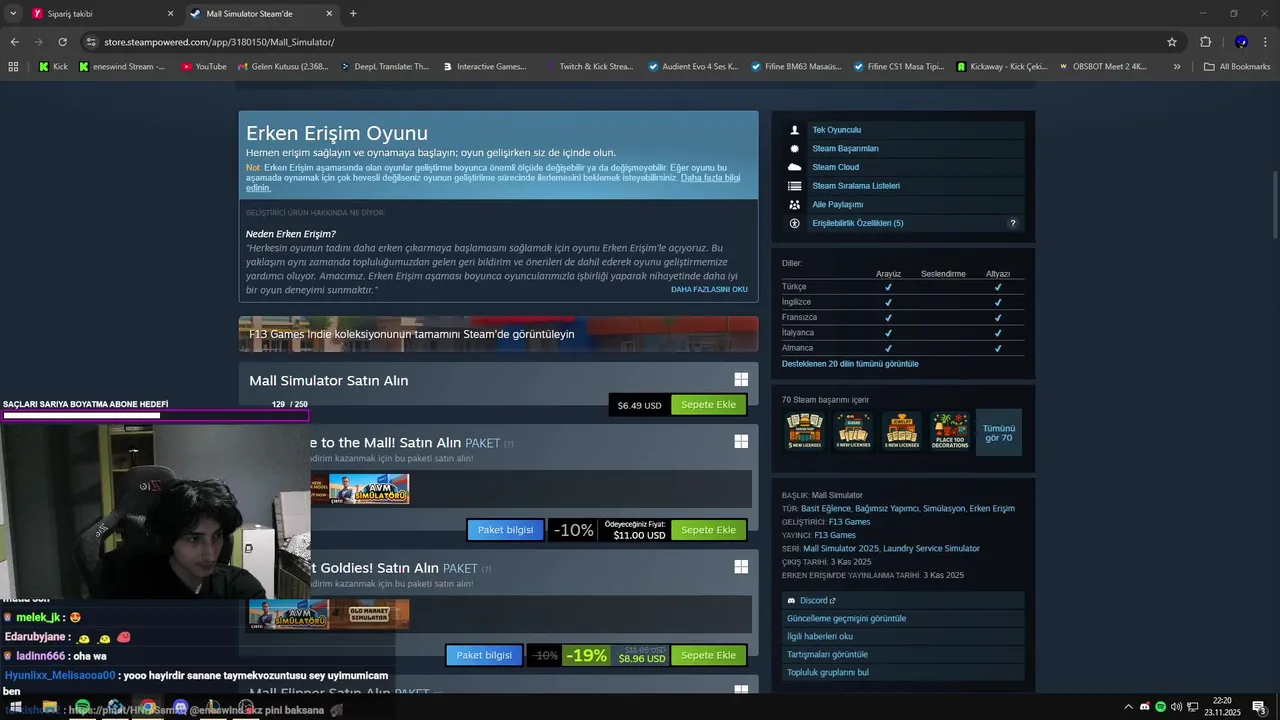View site information icon in address bar
Image resolution: width=1280 pixels, height=720 pixels.
pyautogui.click(x=91, y=42)
